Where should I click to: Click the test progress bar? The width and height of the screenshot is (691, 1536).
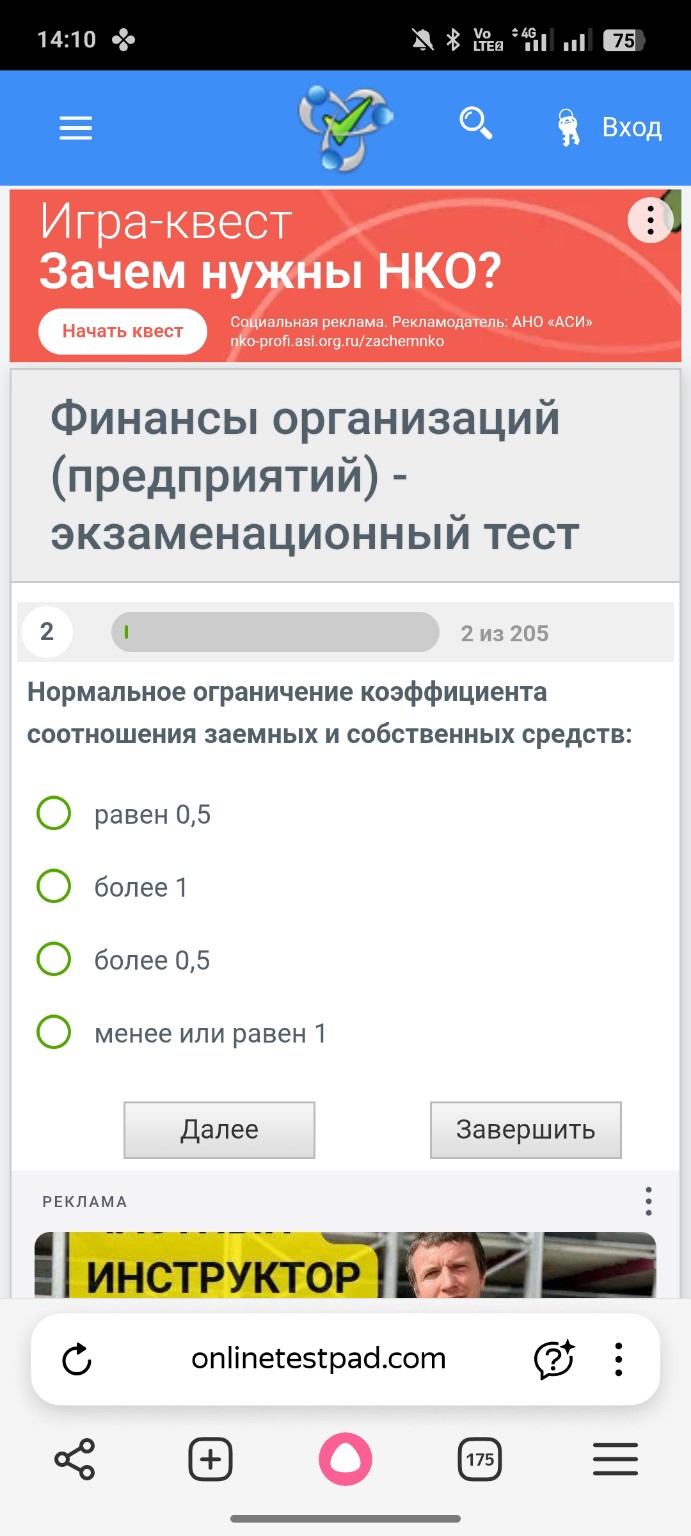[275, 632]
